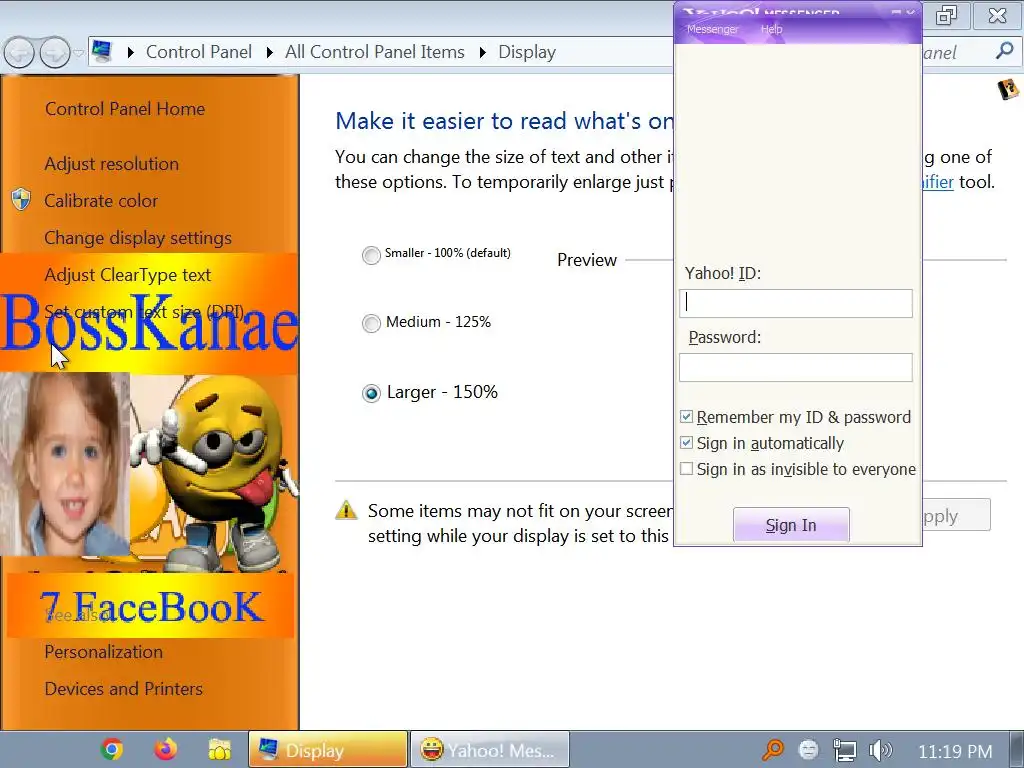Click the computer icon in the address bar
Image resolution: width=1024 pixels, height=768 pixels.
pos(102,51)
